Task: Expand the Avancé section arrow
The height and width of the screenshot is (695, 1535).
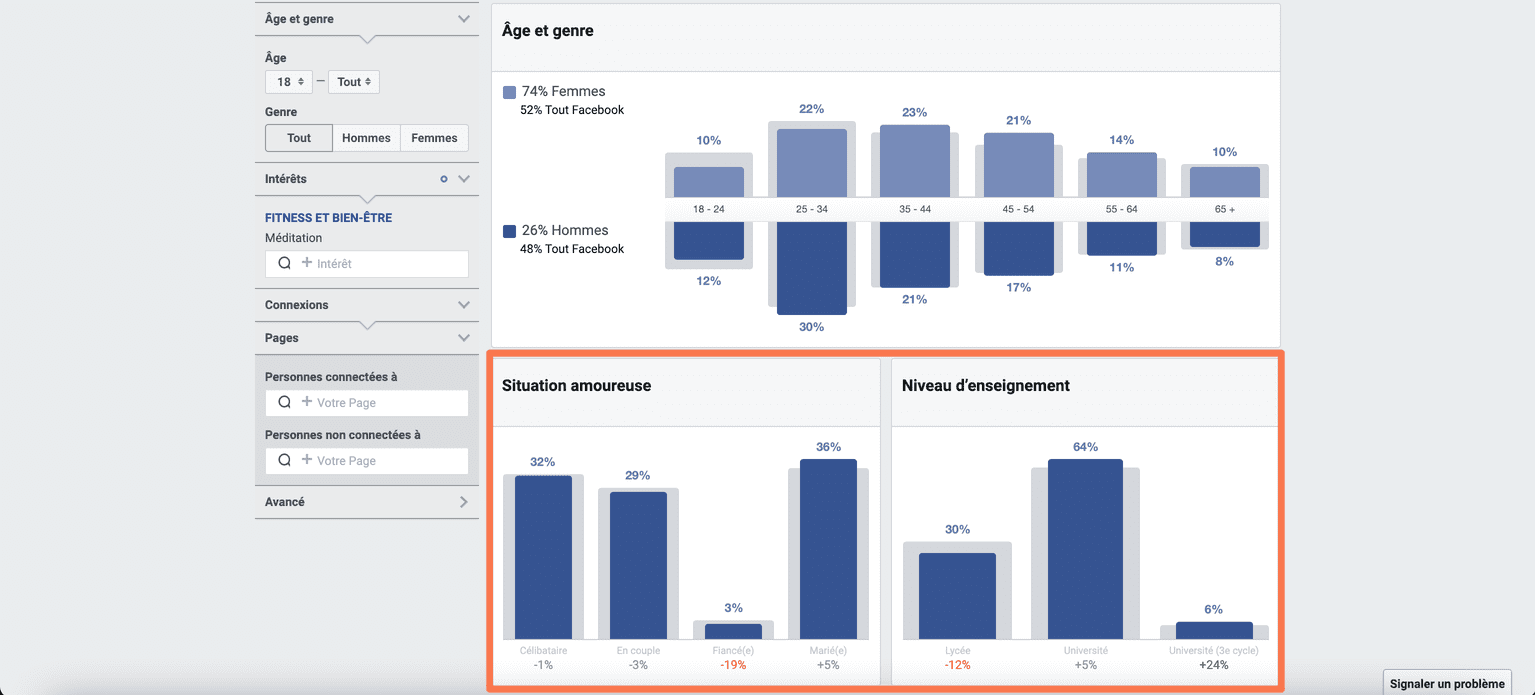Action: click(463, 502)
